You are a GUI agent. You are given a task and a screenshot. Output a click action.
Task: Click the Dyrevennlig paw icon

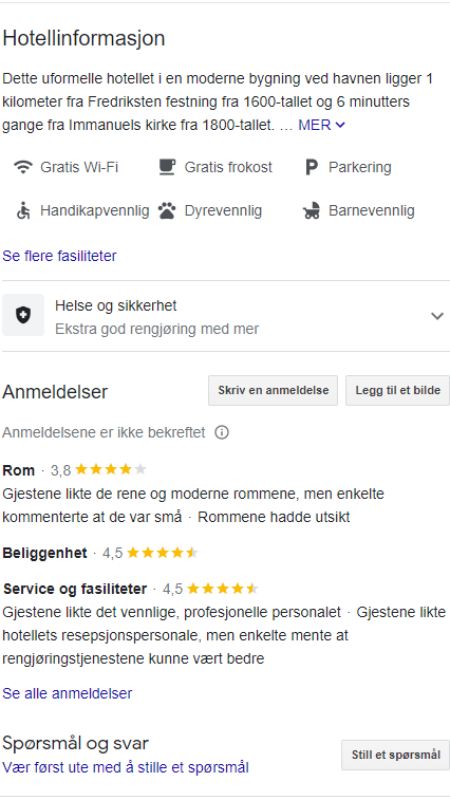pyautogui.click(x=167, y=211)
